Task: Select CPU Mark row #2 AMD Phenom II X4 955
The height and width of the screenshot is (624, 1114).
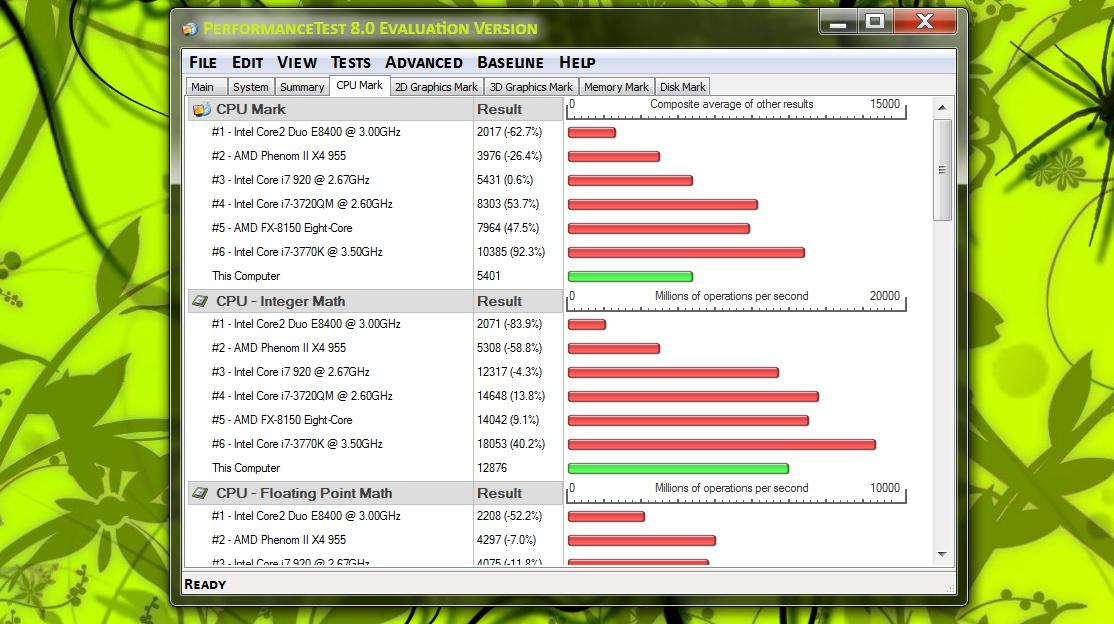Action: (x=278, y=156)
